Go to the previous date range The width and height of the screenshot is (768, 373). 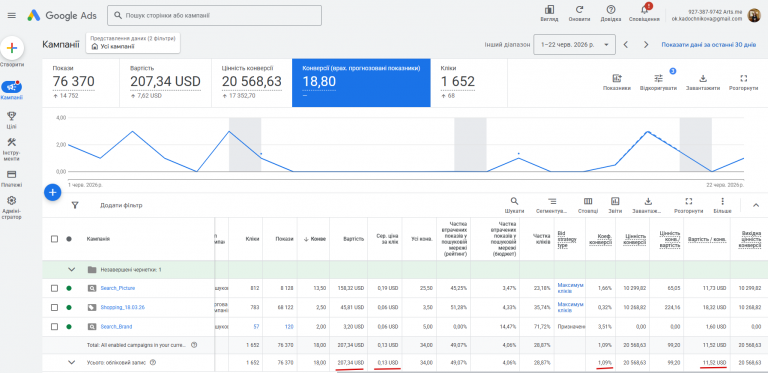[x=625, y=45]
